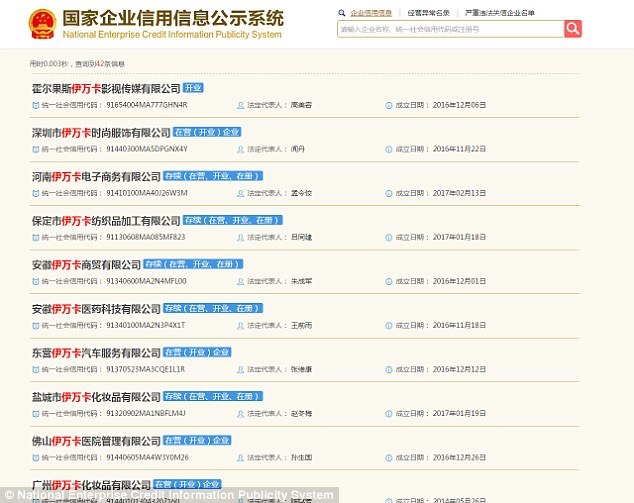Focus the company name search input field

point(450,29)
